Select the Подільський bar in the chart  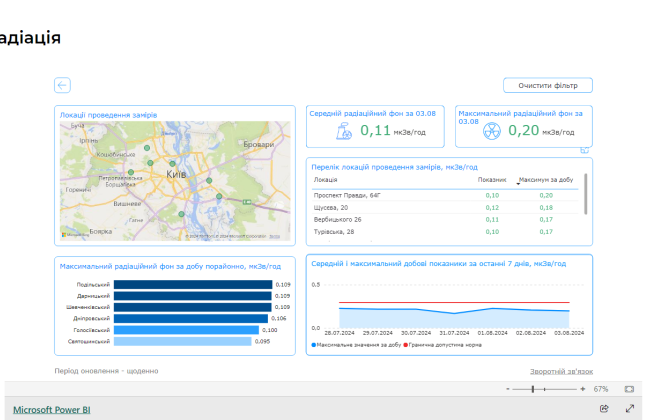point(192,284)
